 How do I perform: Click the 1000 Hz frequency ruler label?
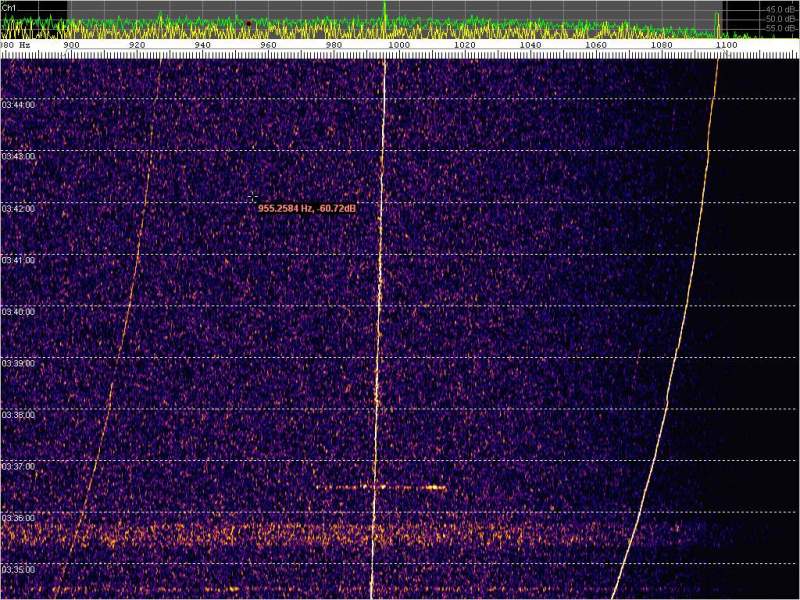(399, 46)
